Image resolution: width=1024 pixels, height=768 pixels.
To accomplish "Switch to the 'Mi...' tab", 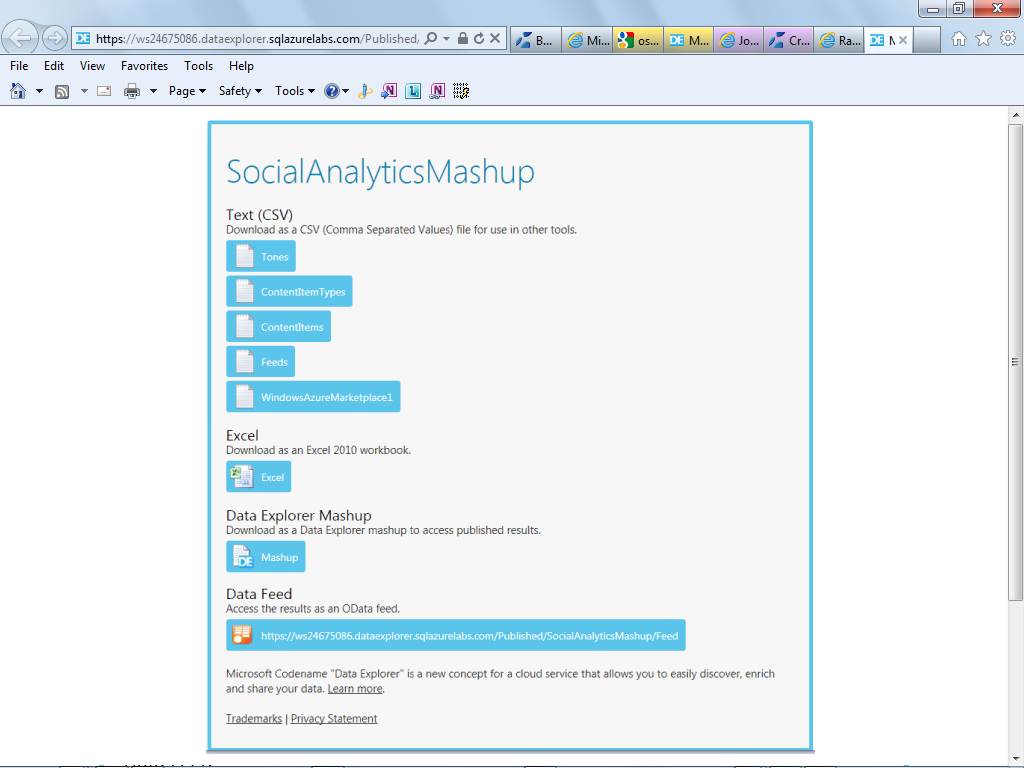I will click(x=587, y=40).
